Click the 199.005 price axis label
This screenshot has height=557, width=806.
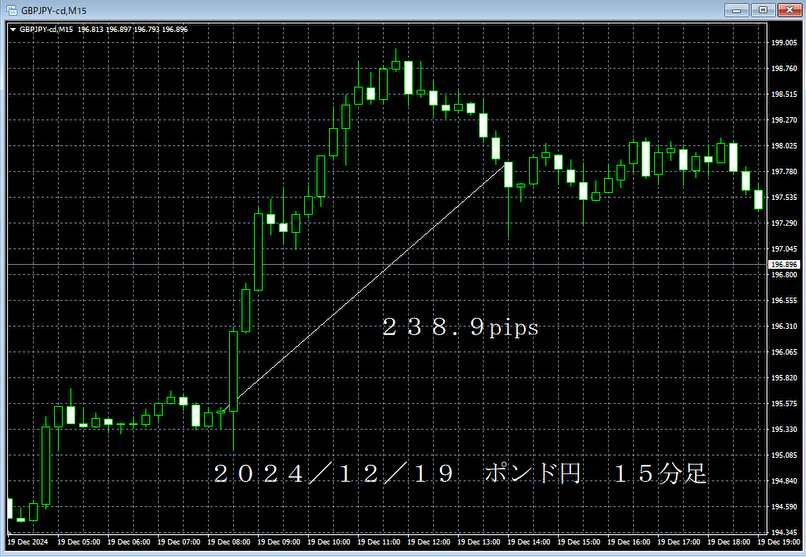(783, 43)
